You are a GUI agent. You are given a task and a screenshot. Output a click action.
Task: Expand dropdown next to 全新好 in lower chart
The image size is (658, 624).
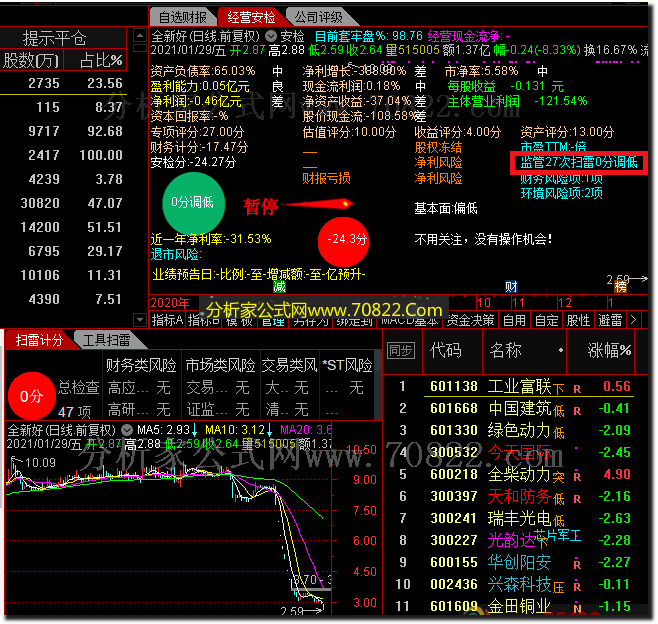(x=127, y=430)
